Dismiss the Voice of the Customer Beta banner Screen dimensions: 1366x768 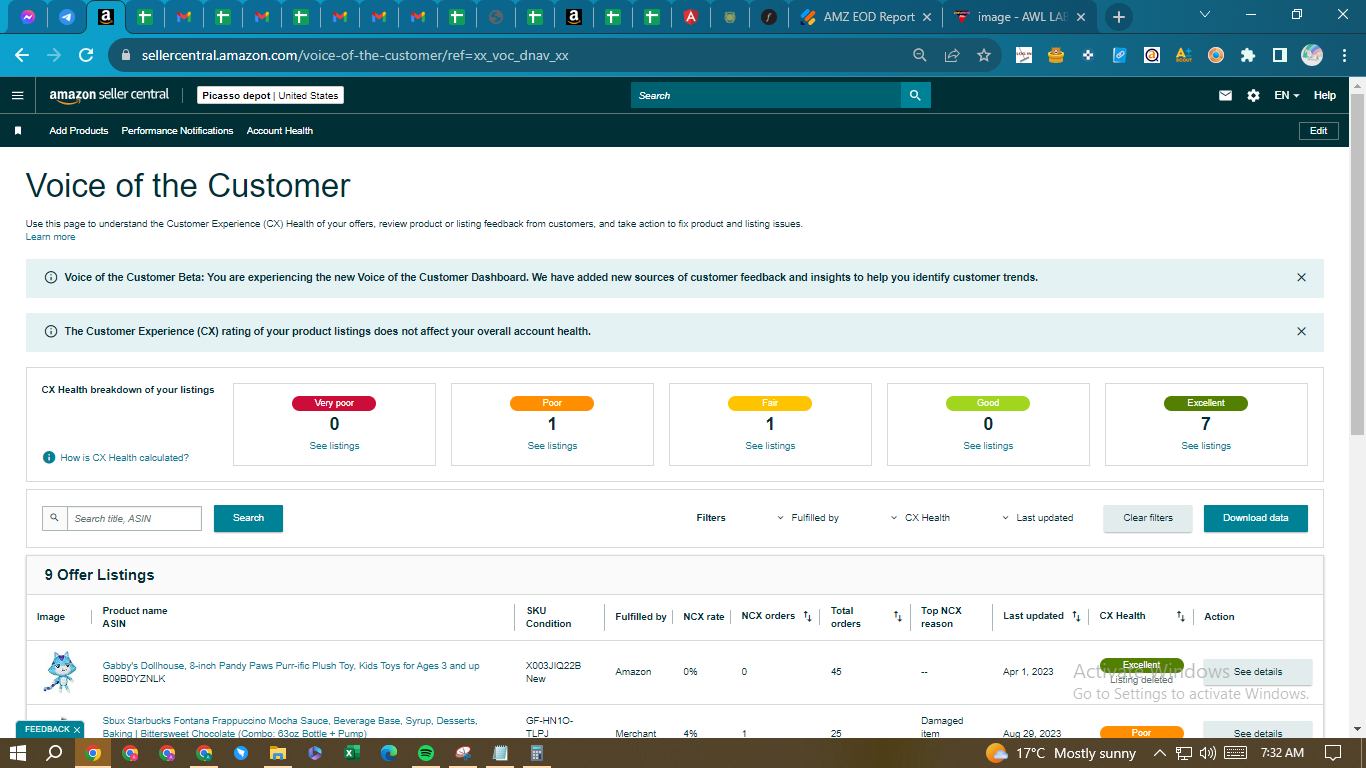(1301, 277)
